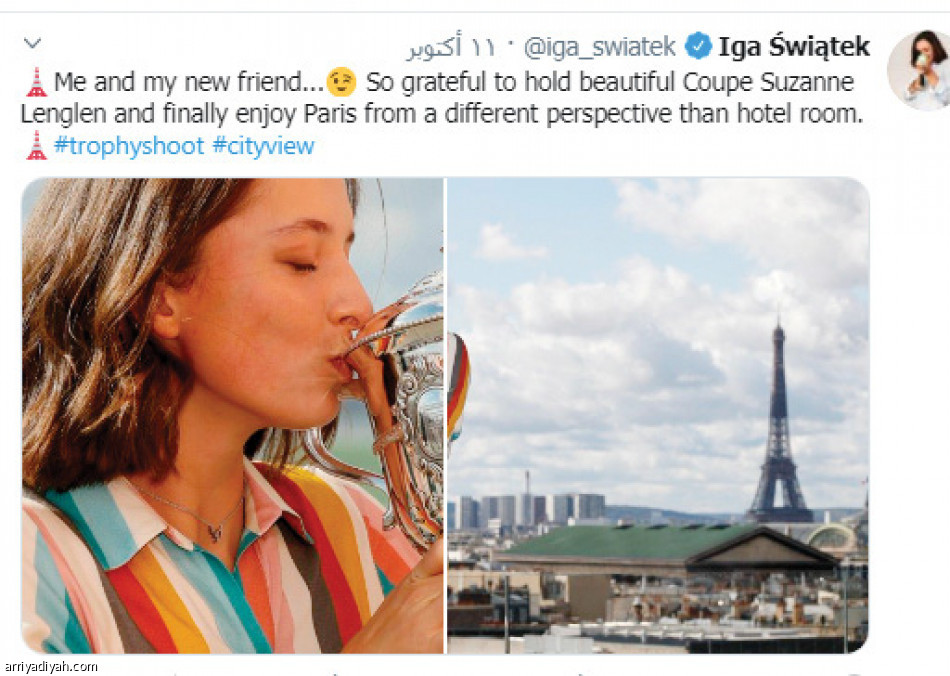This screenshot has width=950, height=676.
Task: Open the tweet options chevron menu
Action: (32, 43)
